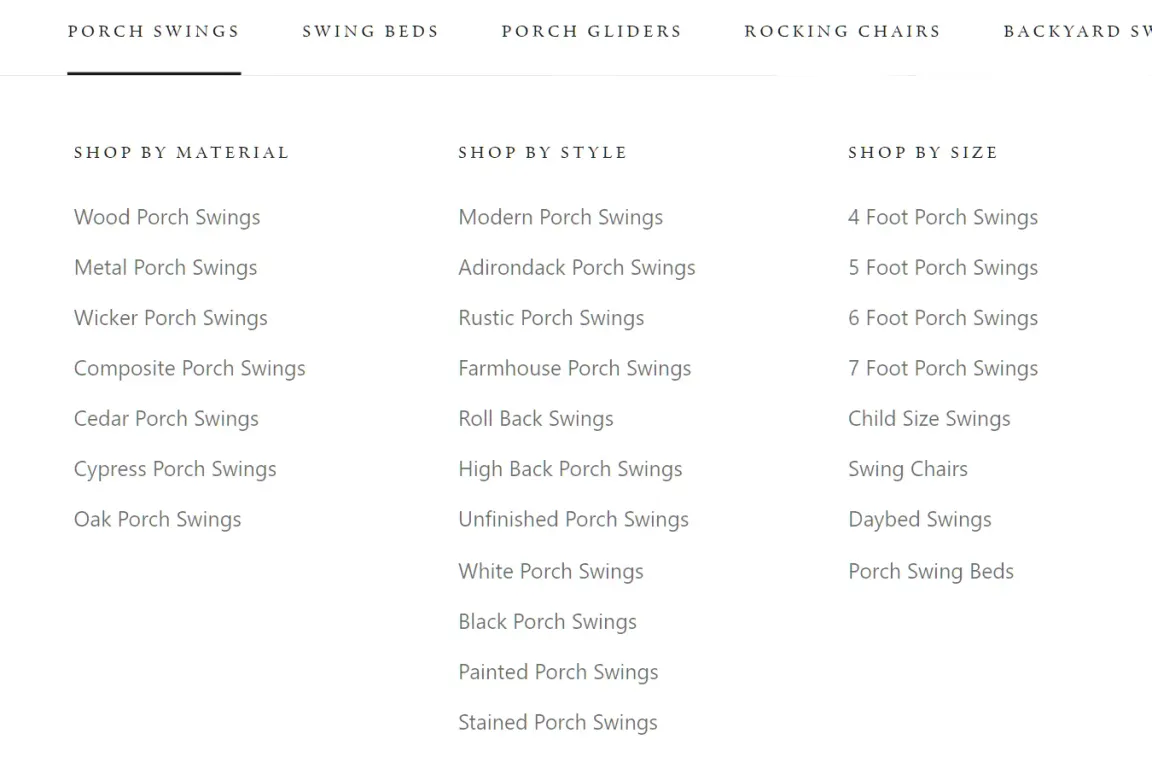1152x768 pixels.
Task: Select Composite Porch Swings
Action: click(x=189, y=368)
